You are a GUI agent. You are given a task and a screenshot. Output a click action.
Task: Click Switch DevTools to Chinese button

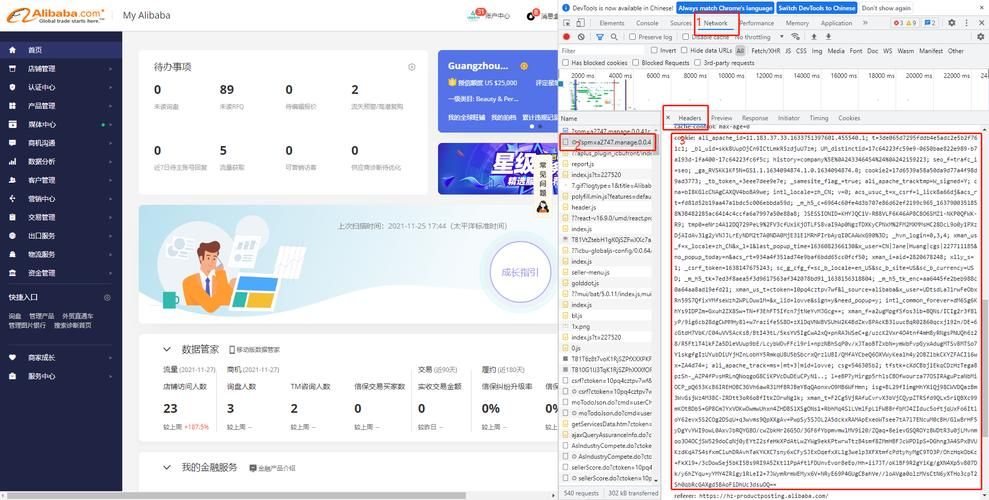pyautogui.click(x=817, y=8)
